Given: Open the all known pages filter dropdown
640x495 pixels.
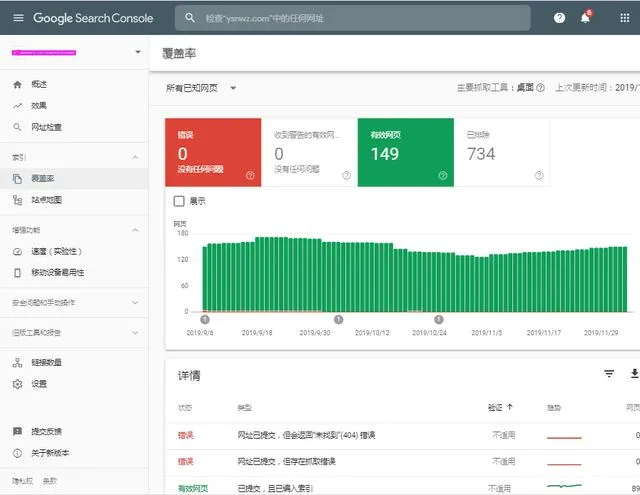Looking at the screenshot, I should click(201, 88).
